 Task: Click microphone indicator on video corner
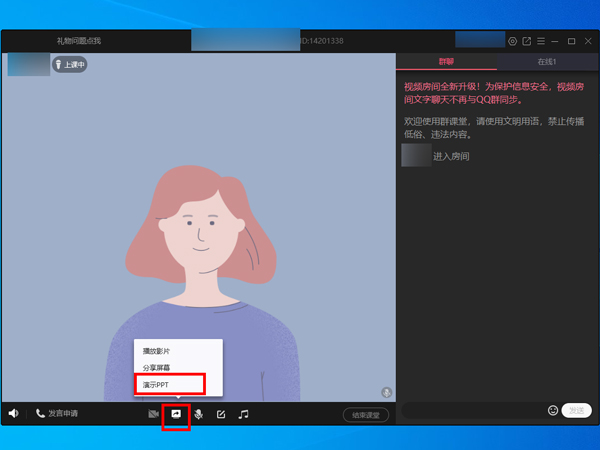[x=386, y=393]
